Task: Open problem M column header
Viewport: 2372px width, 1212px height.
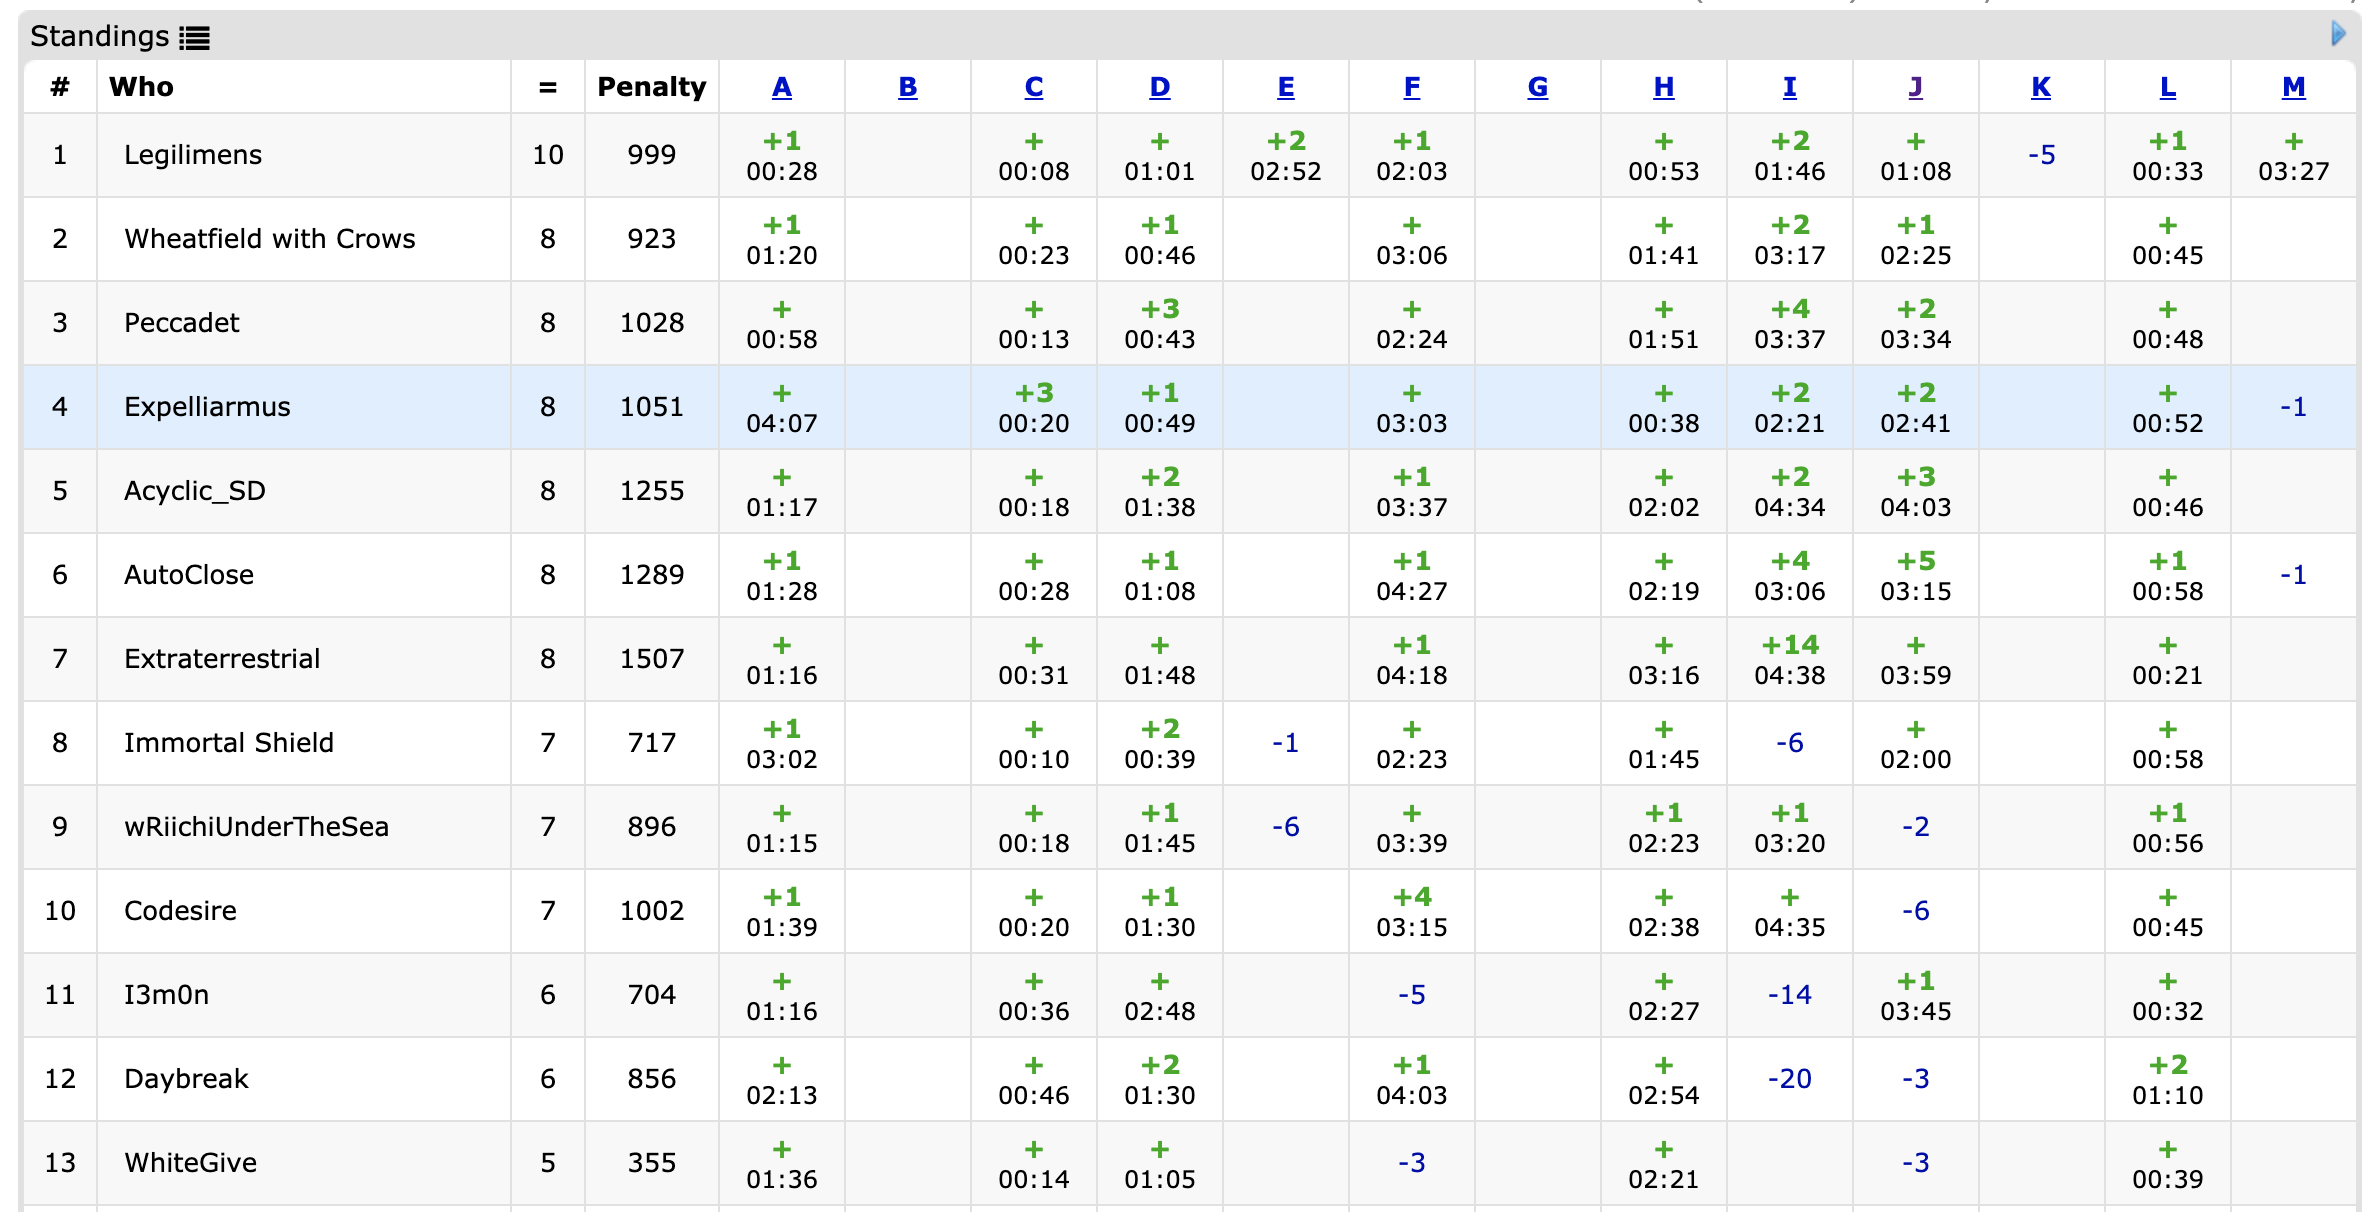Action: (2293, 88)
